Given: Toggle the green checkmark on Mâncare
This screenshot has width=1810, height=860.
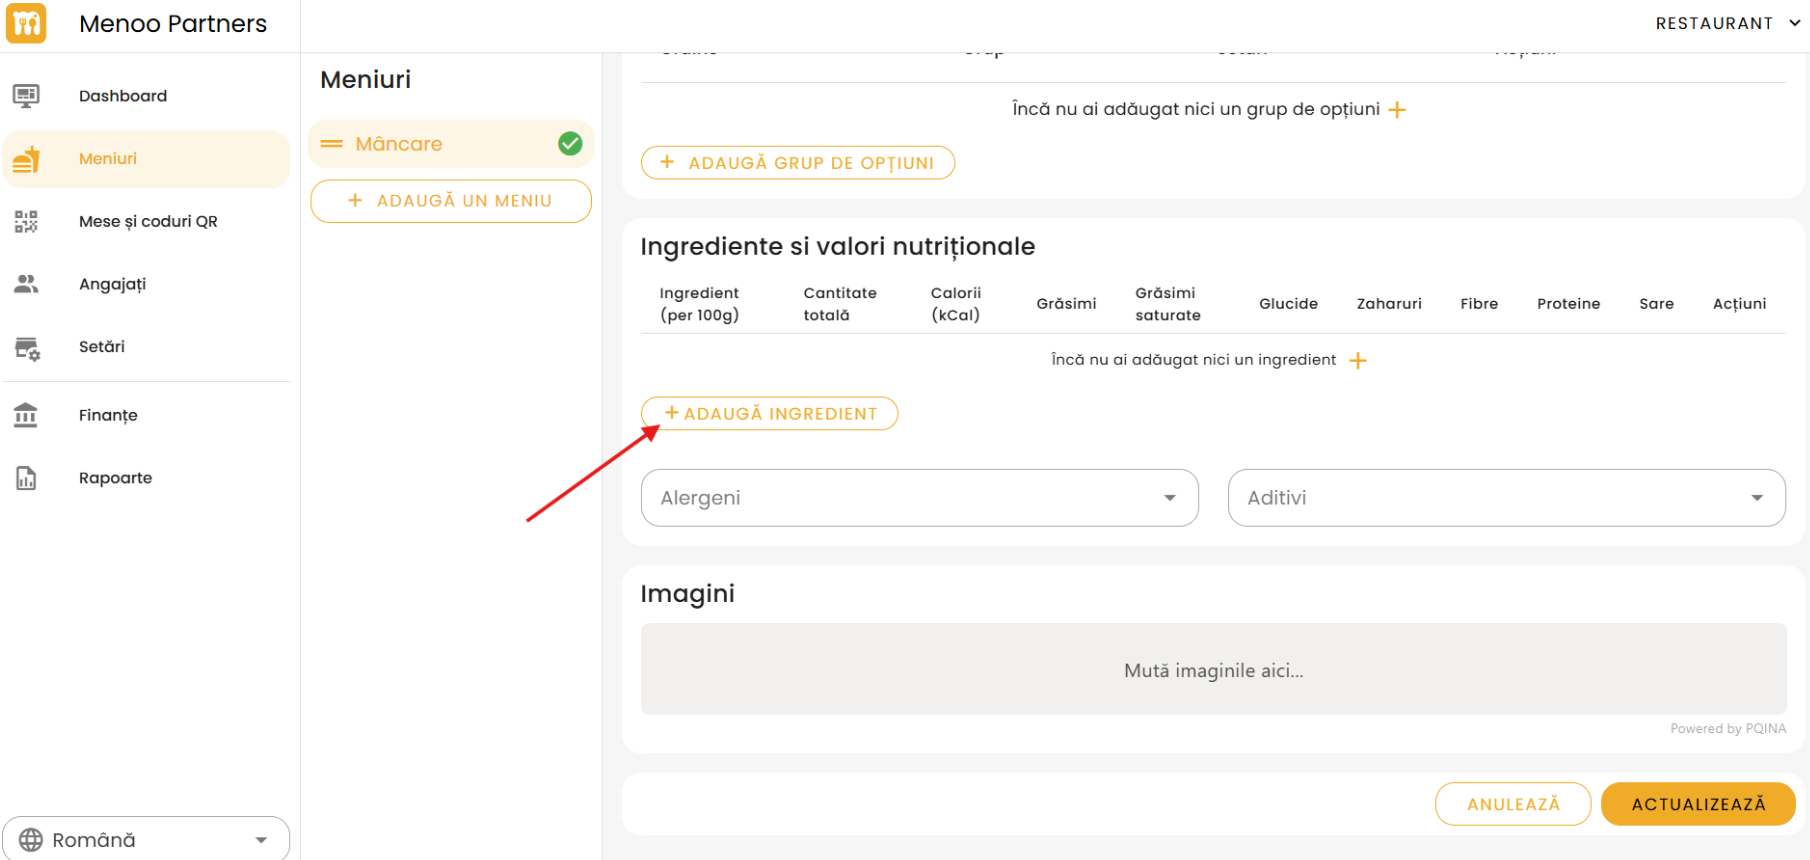Looking at the screenshot, I should (570, 144).
